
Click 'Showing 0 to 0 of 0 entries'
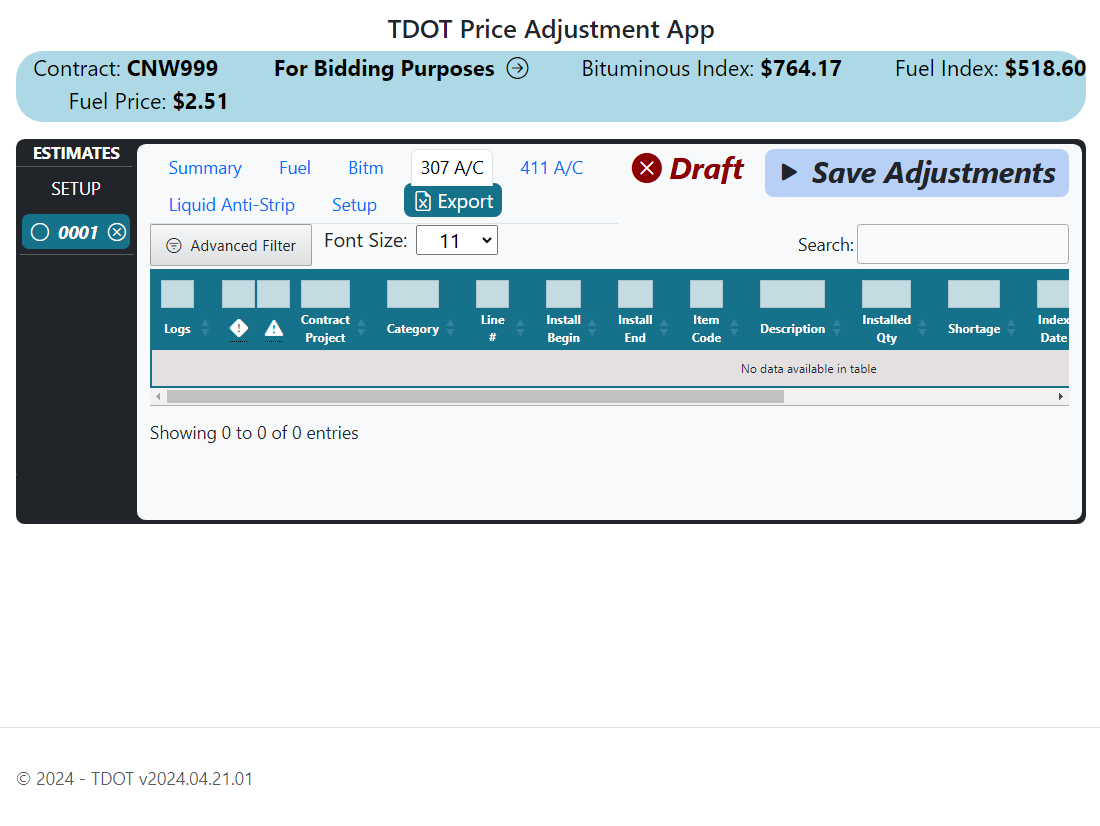(254, 433)
